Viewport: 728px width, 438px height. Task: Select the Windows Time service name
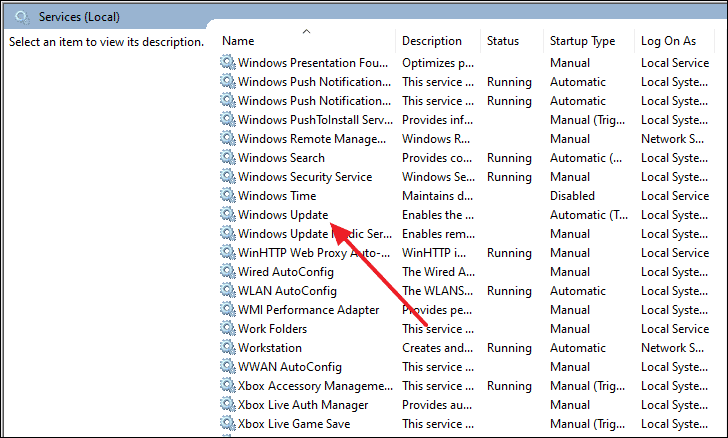277,196
